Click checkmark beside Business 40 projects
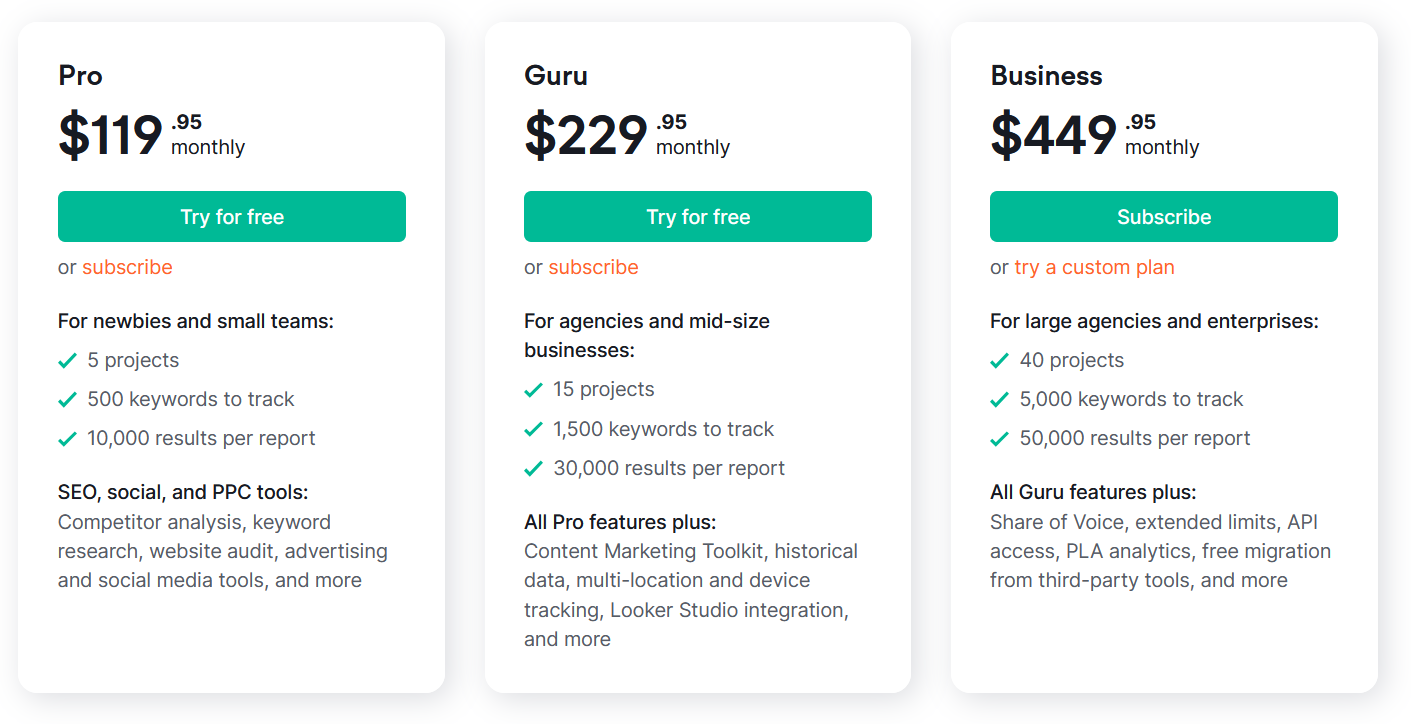Screen dimensions: 1411x724 [1000, 360]
